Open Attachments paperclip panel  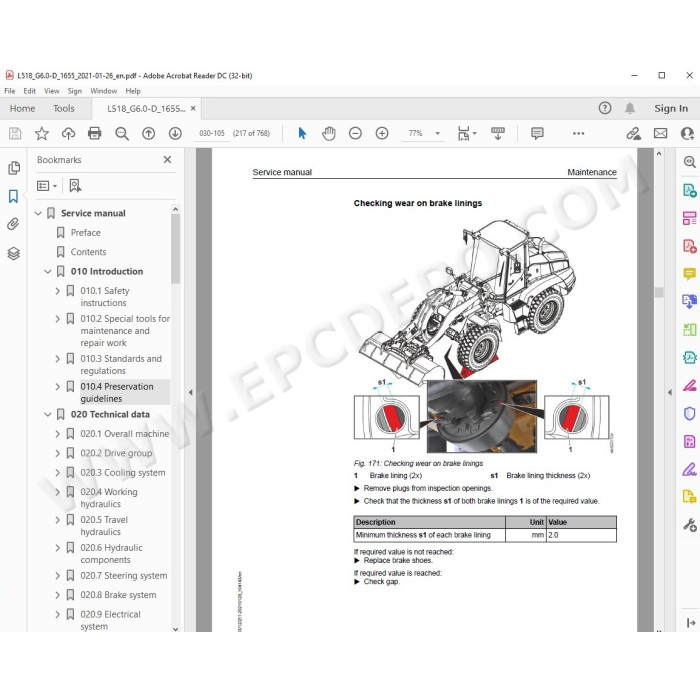click(x=13, y=224)
